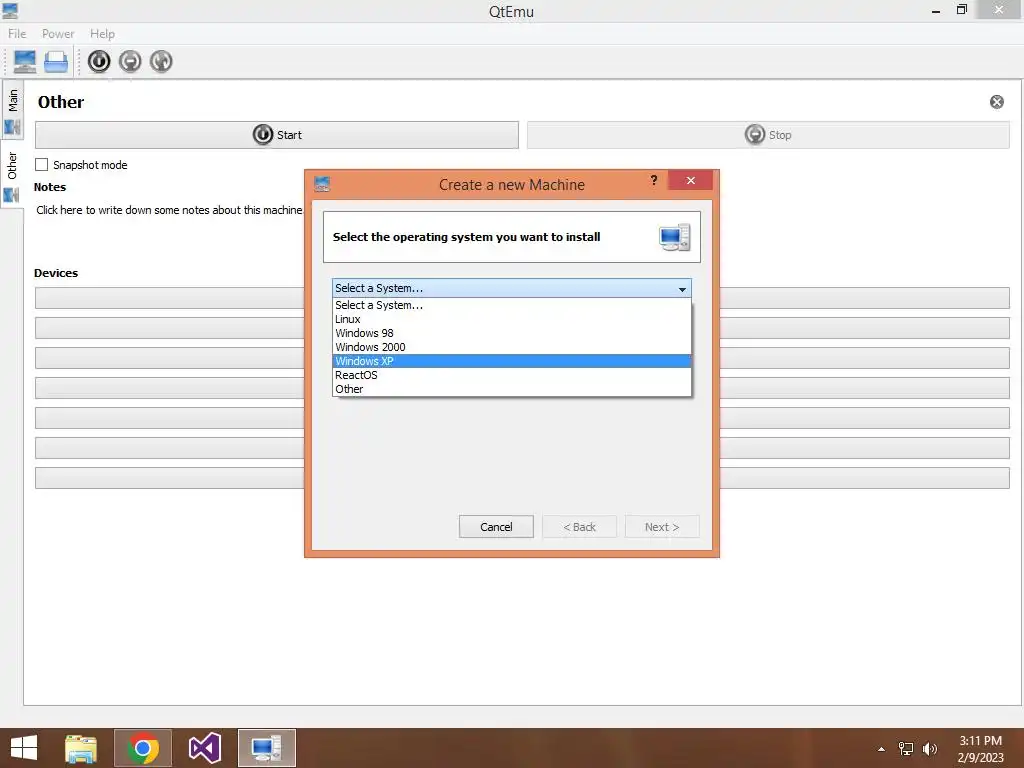
Task: Open File Explorer from taskbar
Action: tap(81, 748)
